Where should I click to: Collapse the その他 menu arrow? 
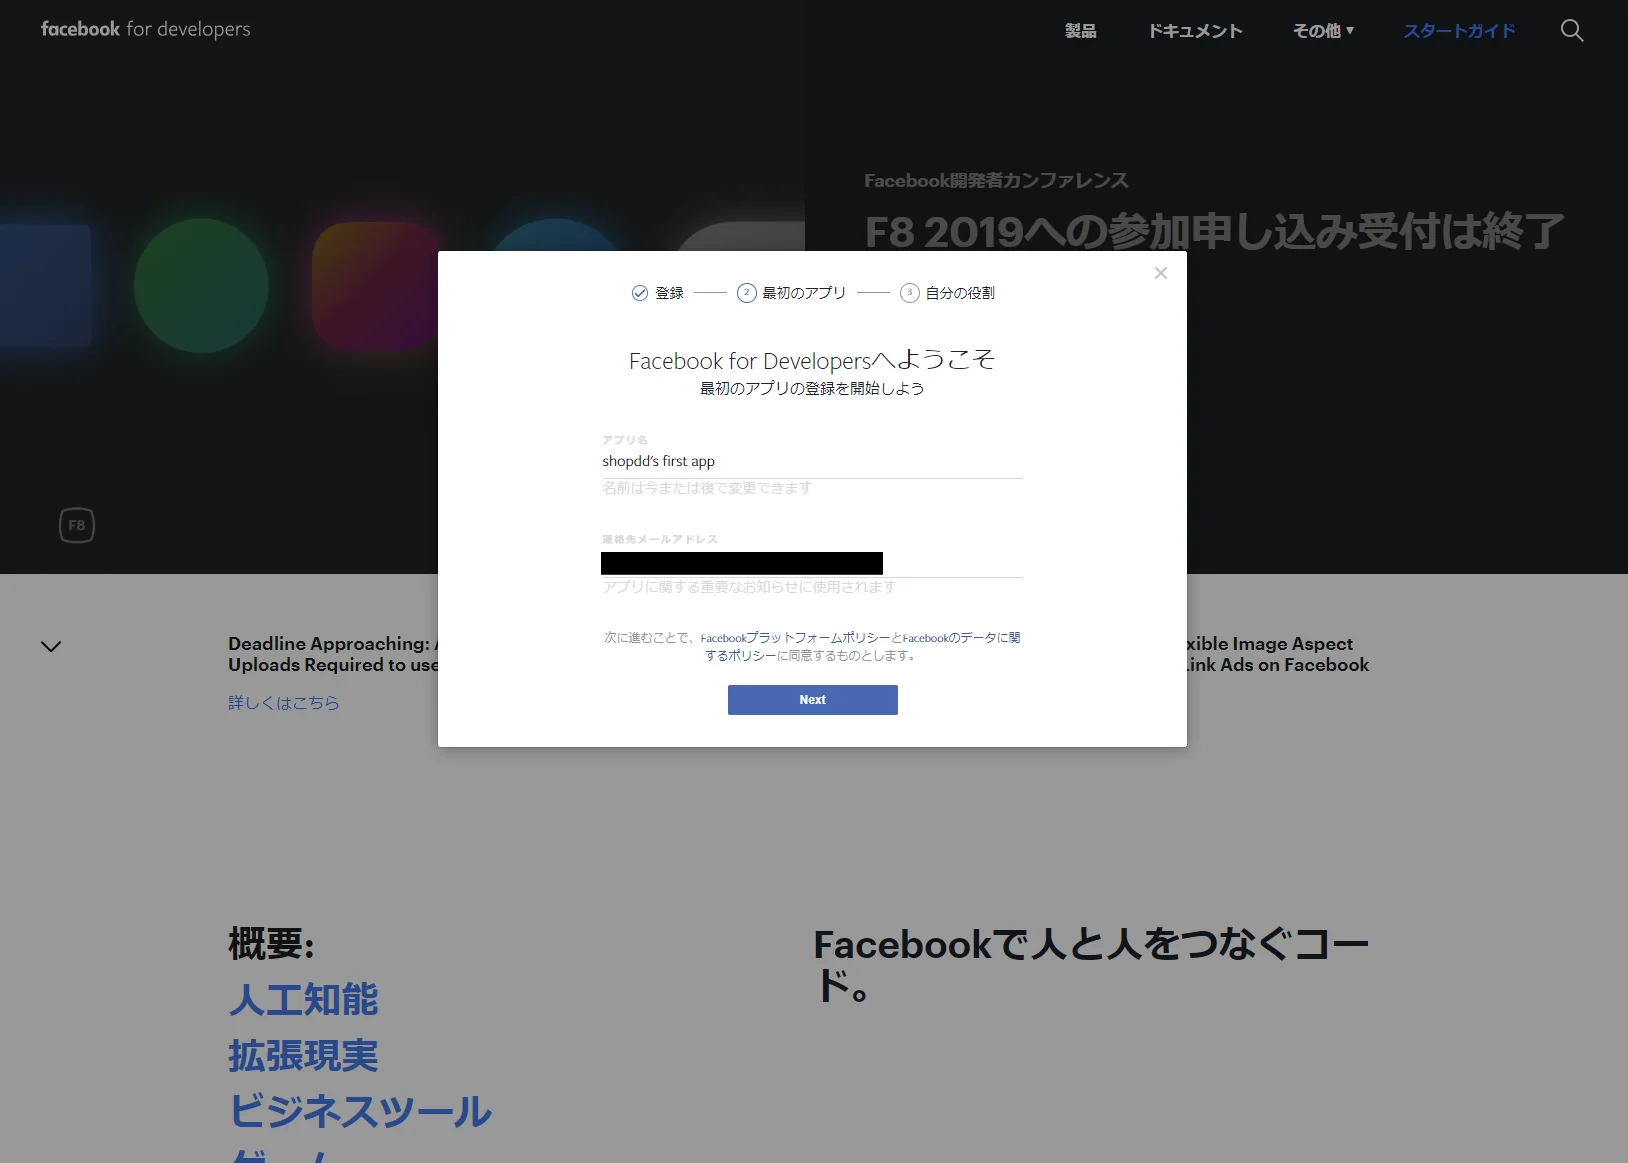[1351, 31]
